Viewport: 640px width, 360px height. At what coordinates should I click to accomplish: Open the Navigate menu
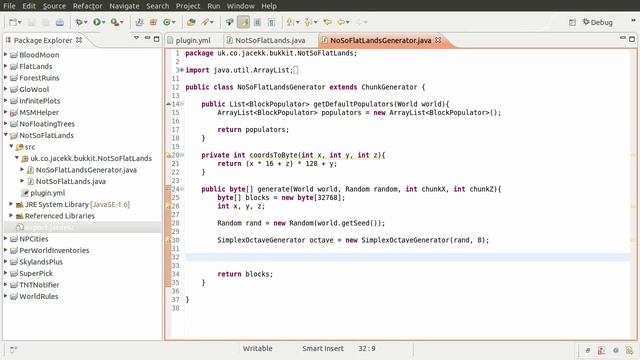tap(124, 6)
